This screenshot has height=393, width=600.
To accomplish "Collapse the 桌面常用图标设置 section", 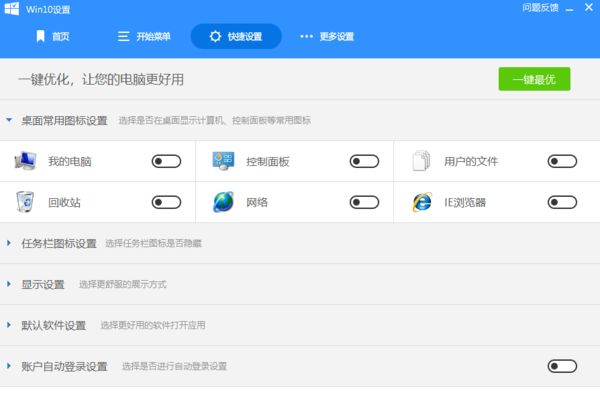I will pyautogui.click(x=9, y=120).
